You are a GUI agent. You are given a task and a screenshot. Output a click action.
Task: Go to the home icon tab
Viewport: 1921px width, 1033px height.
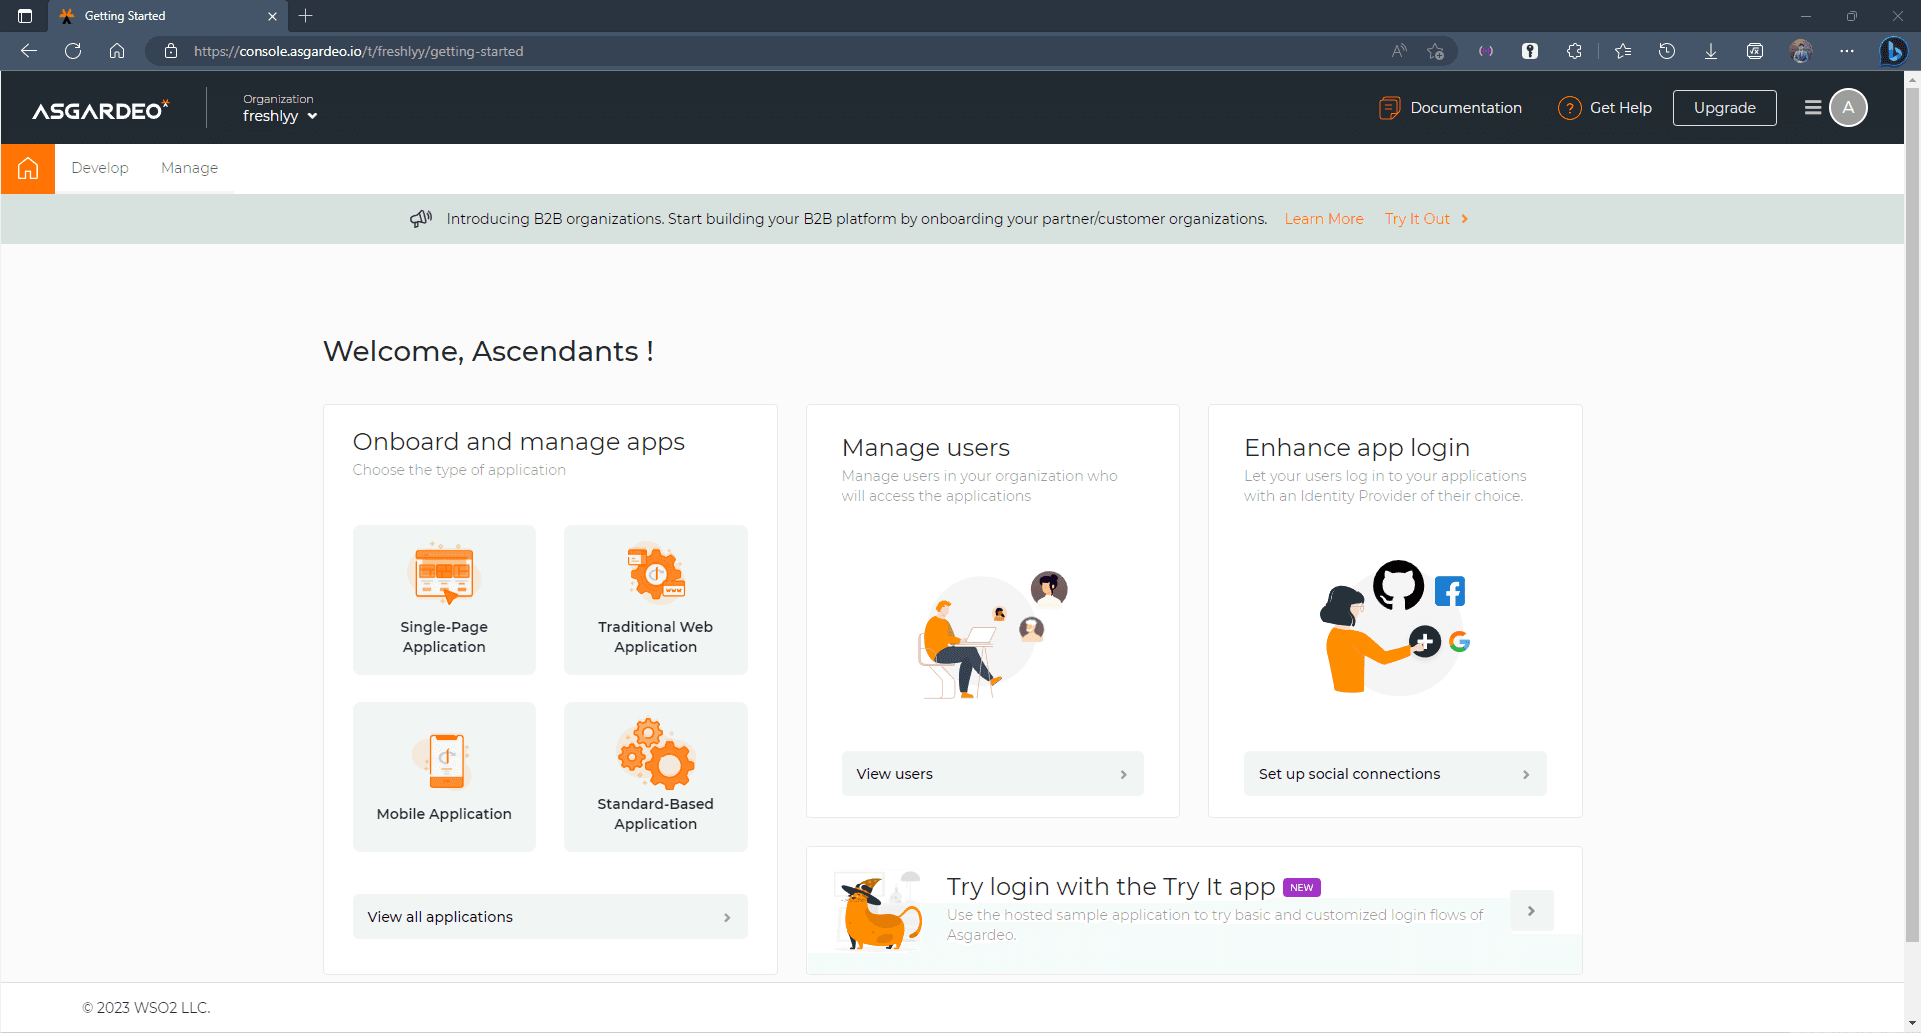pyautogui.click(x=28, y=168)
